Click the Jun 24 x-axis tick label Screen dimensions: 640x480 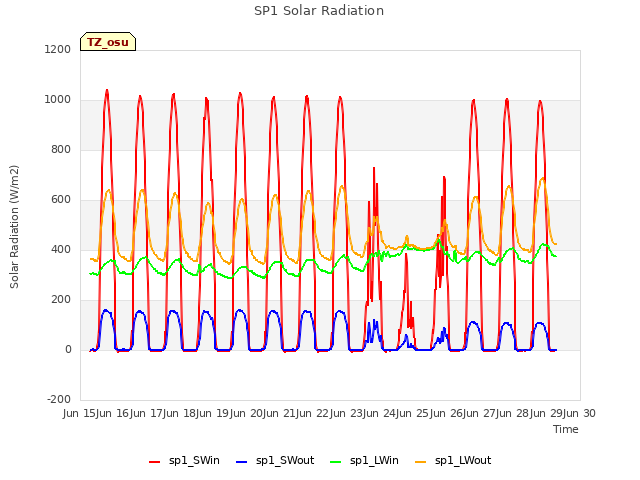point(380,413)
